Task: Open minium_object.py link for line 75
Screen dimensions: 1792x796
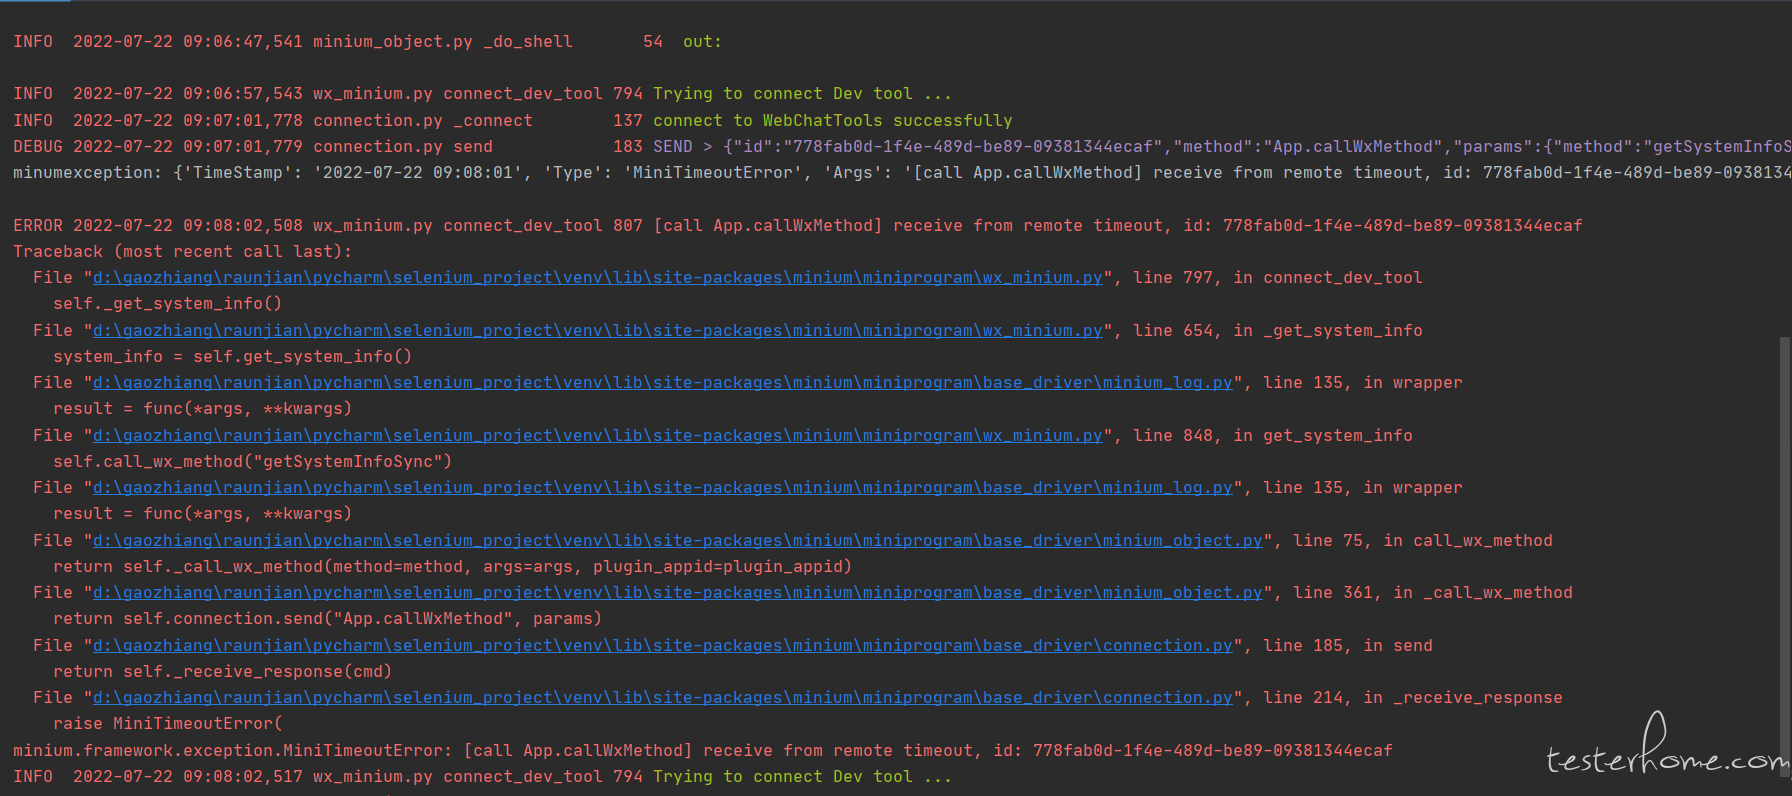Action: coord(678,541)
